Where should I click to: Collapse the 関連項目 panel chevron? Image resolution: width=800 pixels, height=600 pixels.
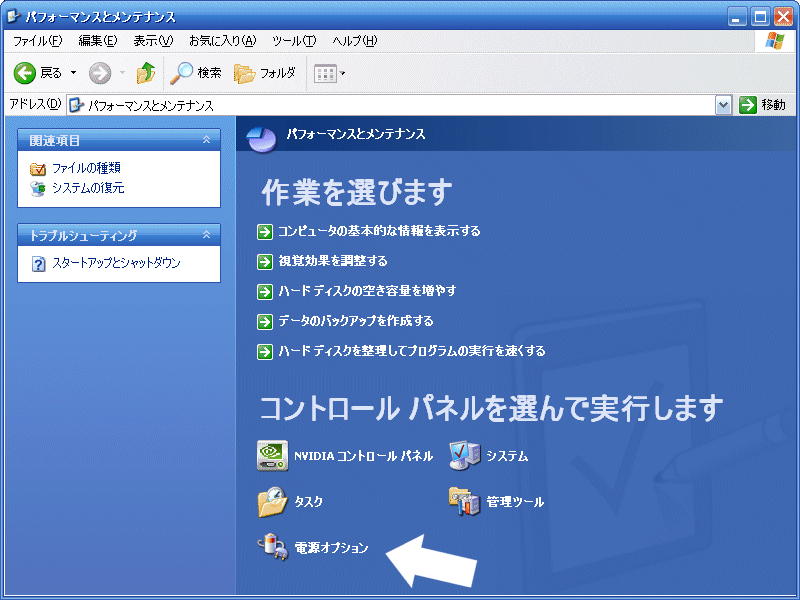point(206,139)
